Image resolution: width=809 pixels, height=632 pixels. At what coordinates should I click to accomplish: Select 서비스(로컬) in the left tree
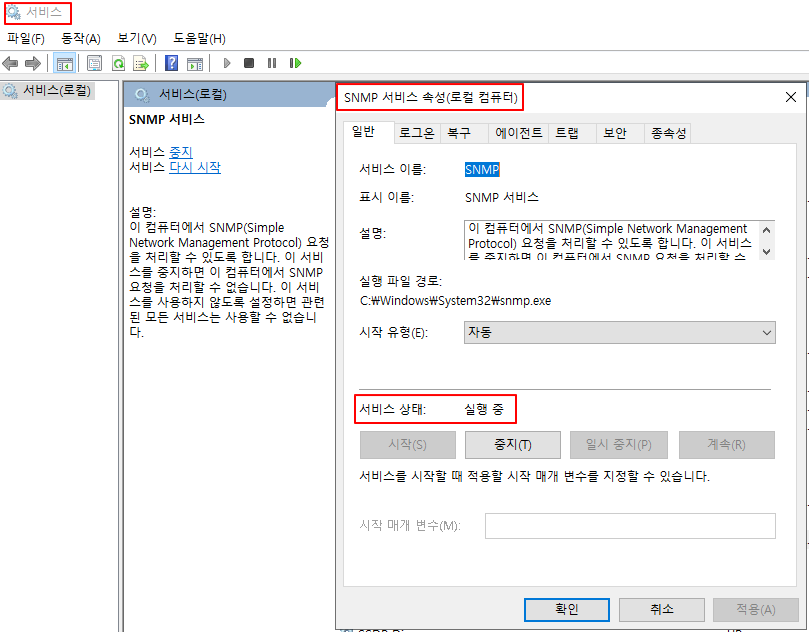coord(47,91)
